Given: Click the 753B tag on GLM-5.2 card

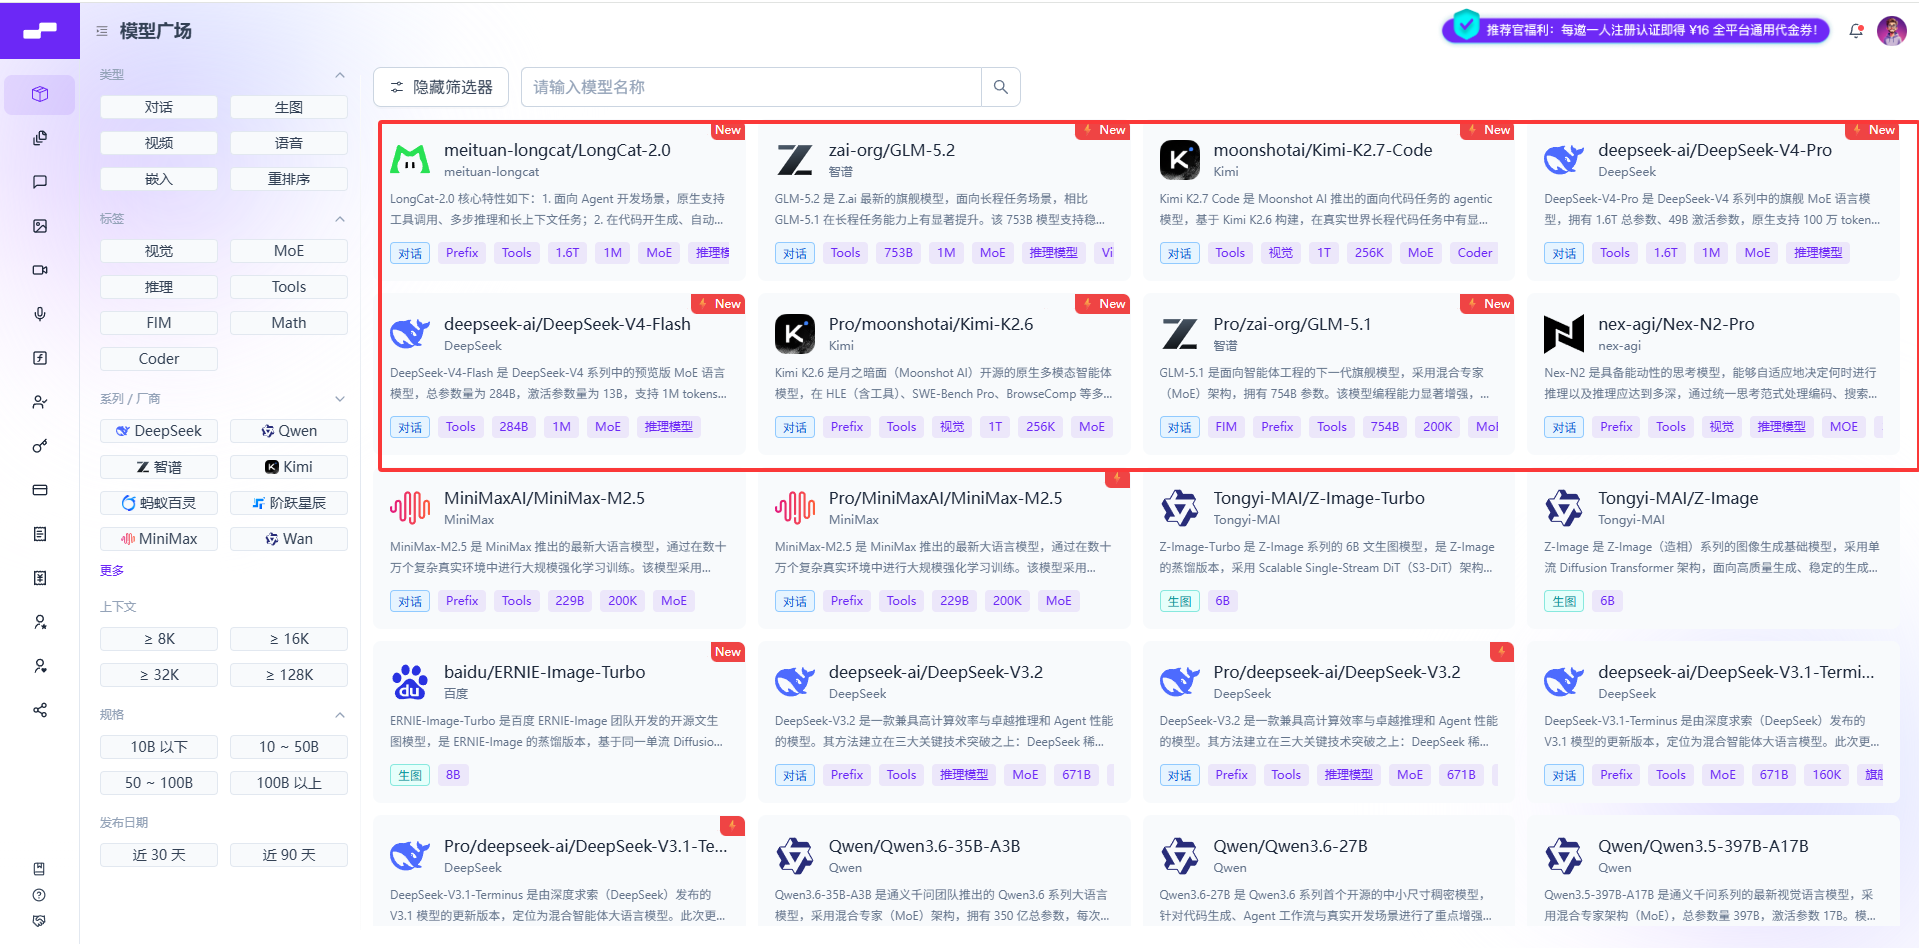Looking at the screenshot, I should [x=898, y=253].
